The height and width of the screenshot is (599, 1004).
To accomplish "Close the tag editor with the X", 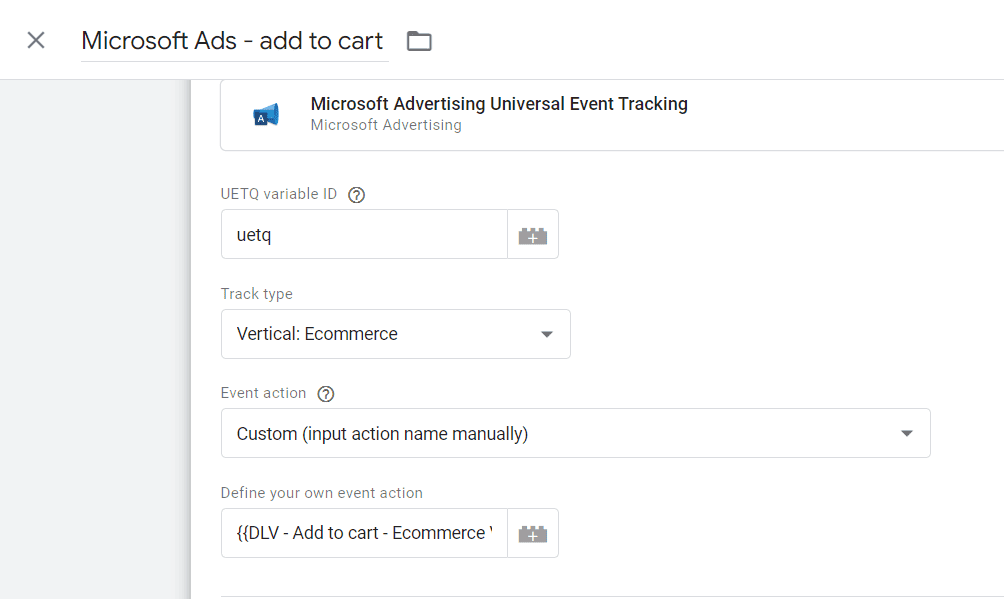I will [x=35, y=40].
